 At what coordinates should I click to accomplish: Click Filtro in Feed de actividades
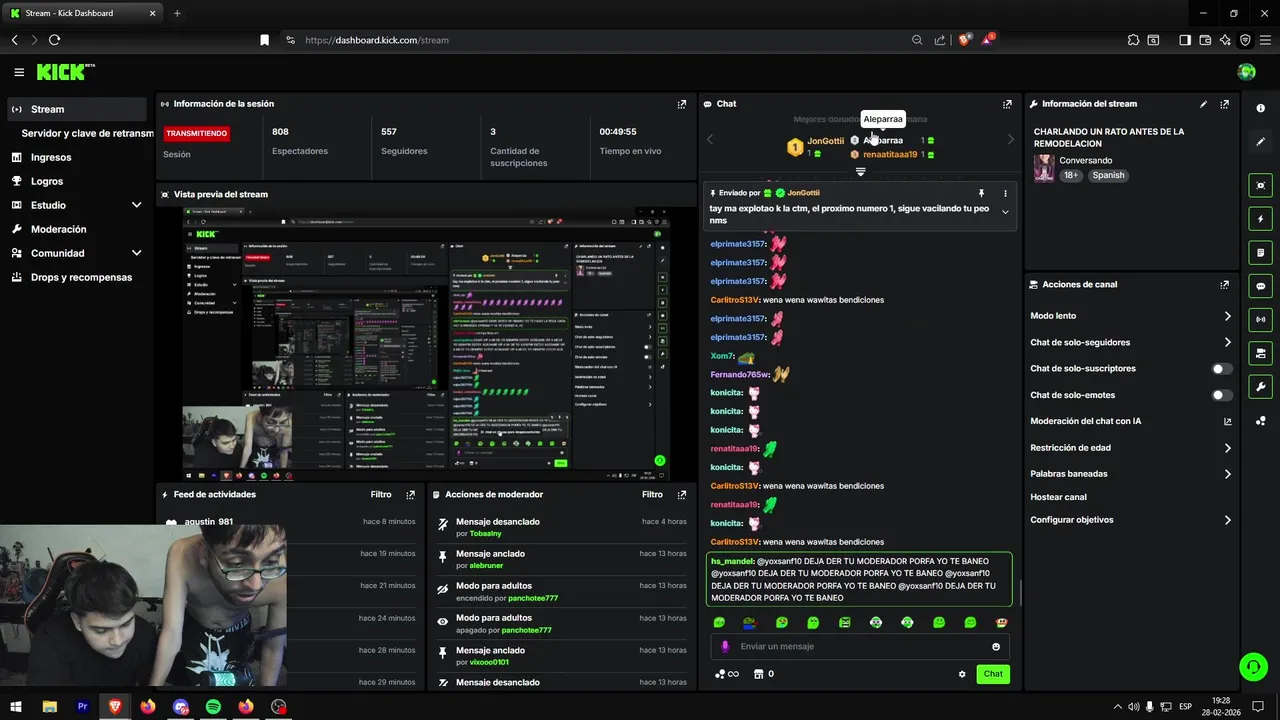click(381, 495)
